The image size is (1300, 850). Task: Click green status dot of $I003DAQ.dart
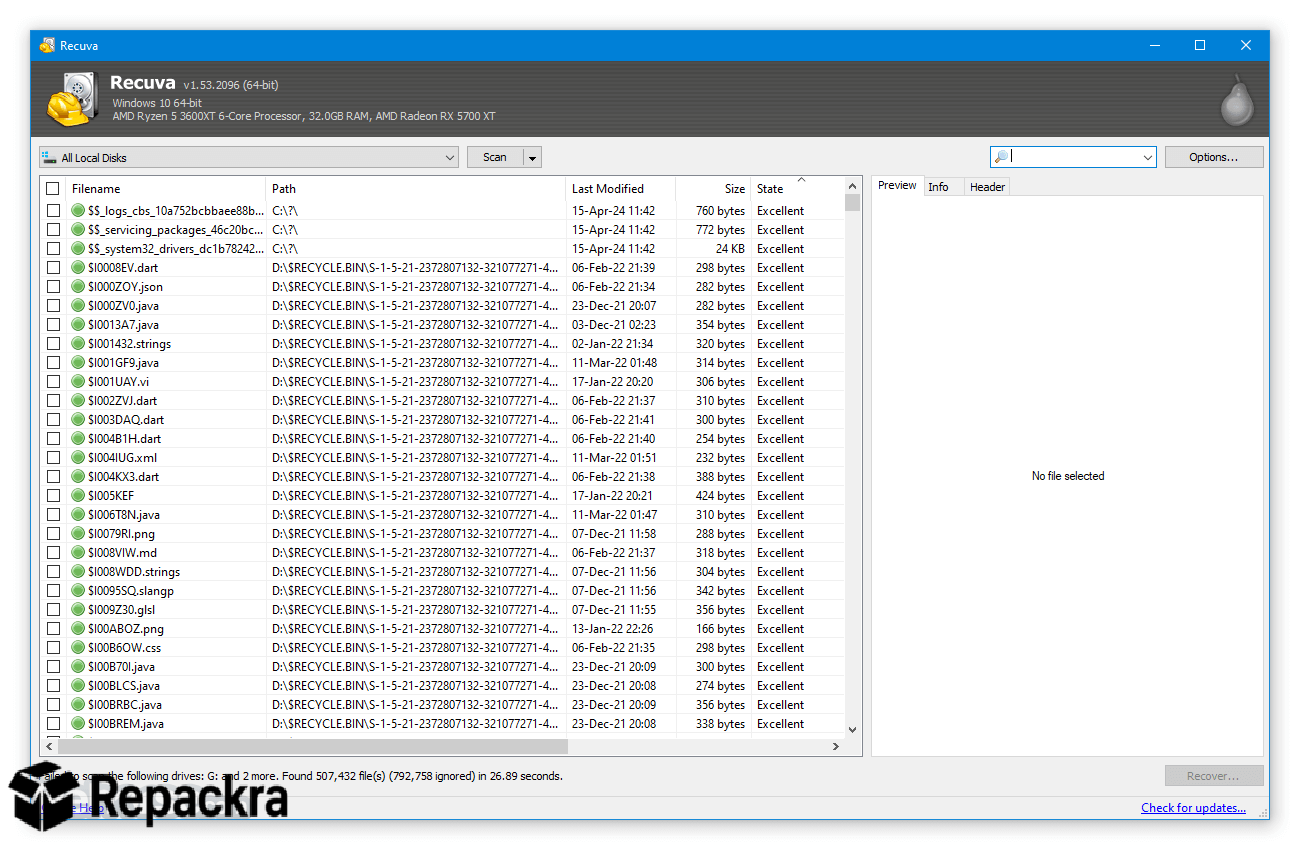(x=79, y=420)
